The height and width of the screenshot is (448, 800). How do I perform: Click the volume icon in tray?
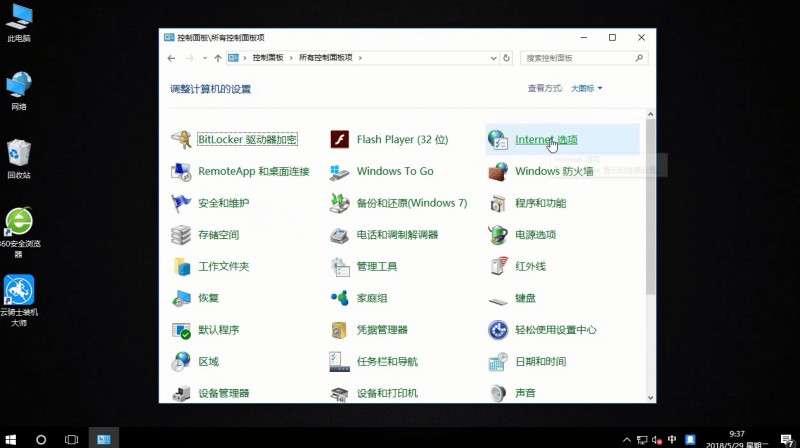tap(657, 439)
